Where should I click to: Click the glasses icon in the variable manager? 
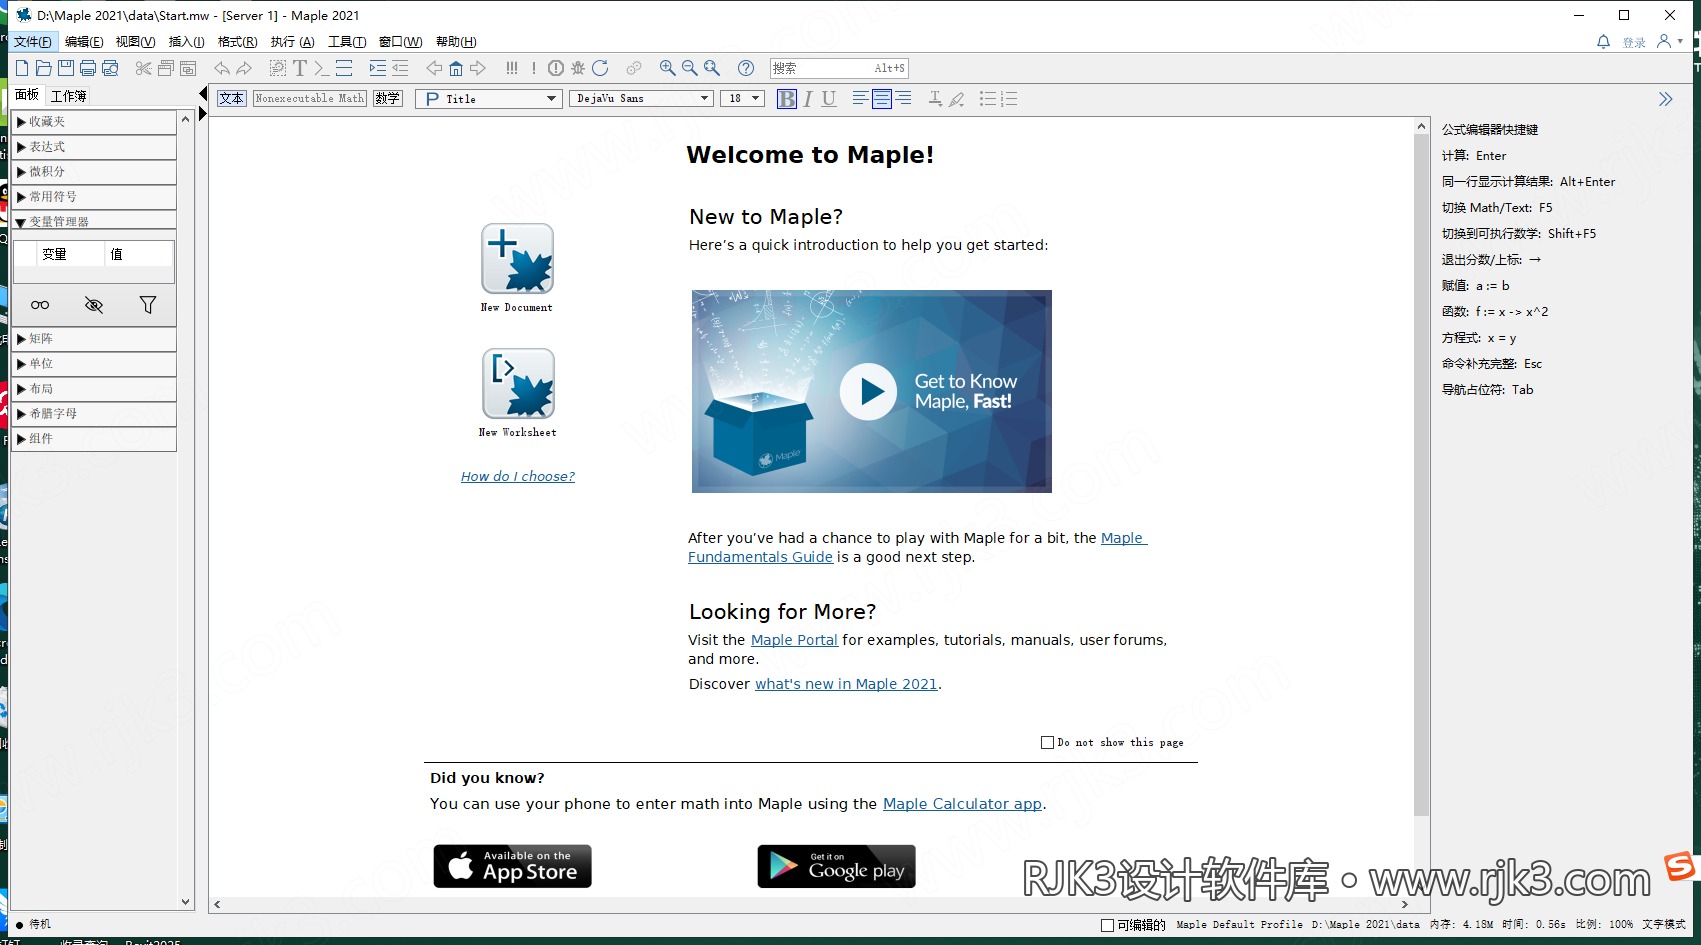40,305
